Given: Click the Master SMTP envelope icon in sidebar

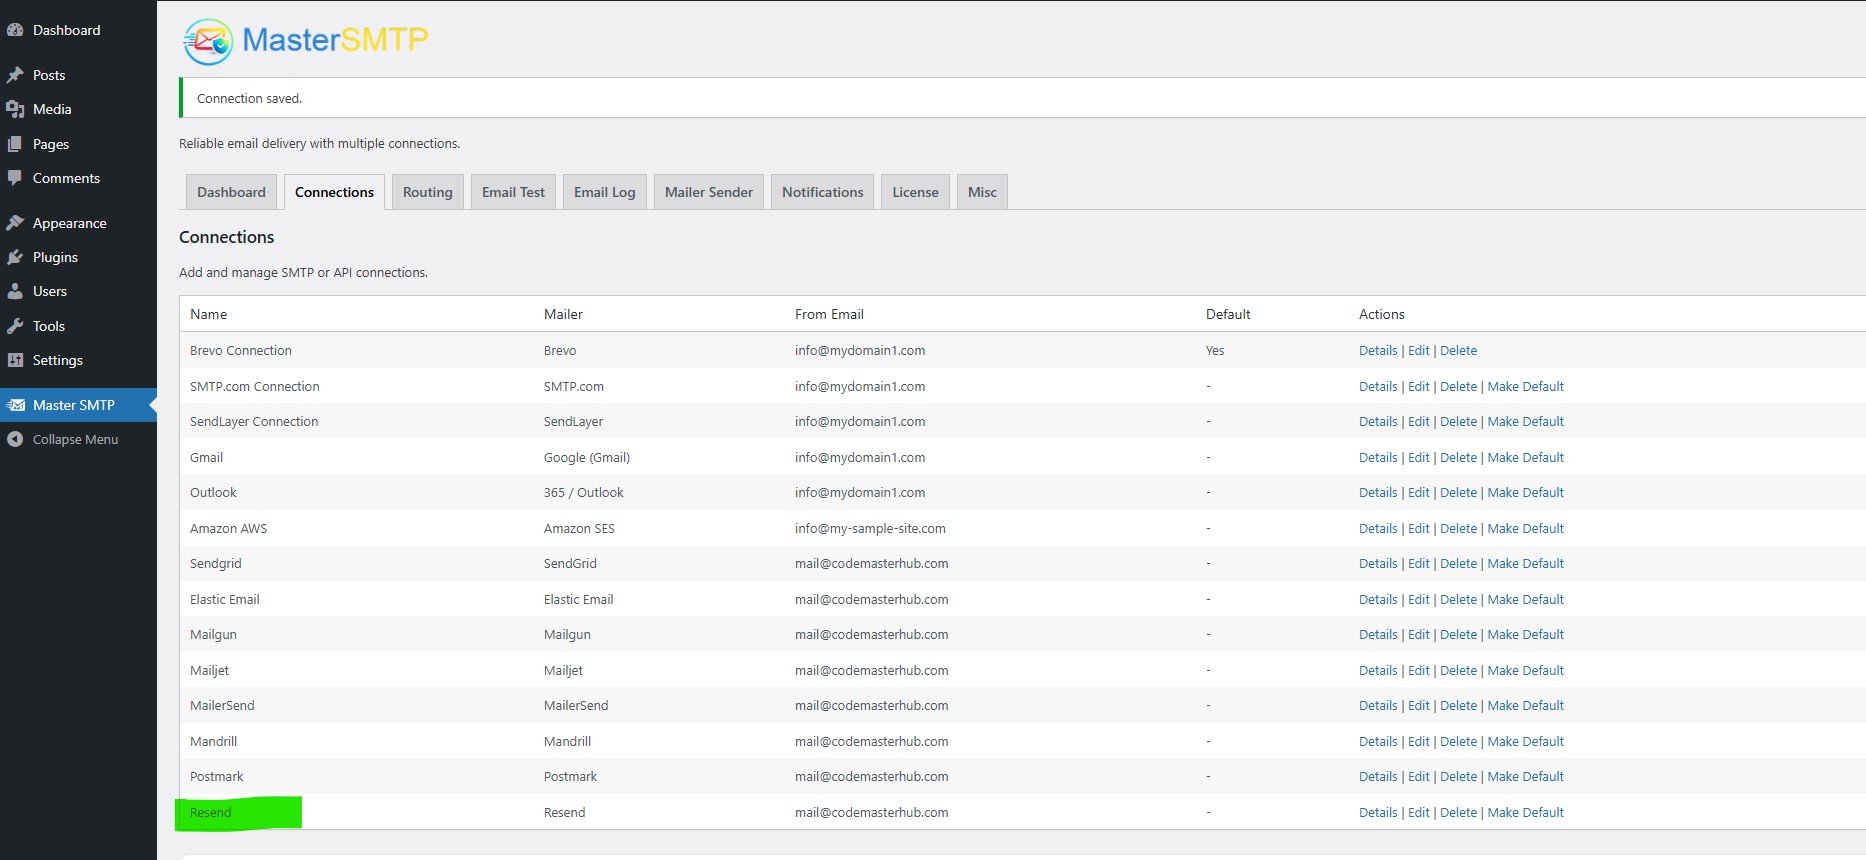Looking at the screenshot, I should point(15,405).
